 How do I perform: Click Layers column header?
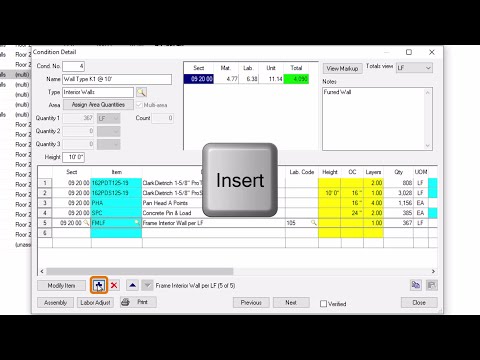click(x=373, y=172)
